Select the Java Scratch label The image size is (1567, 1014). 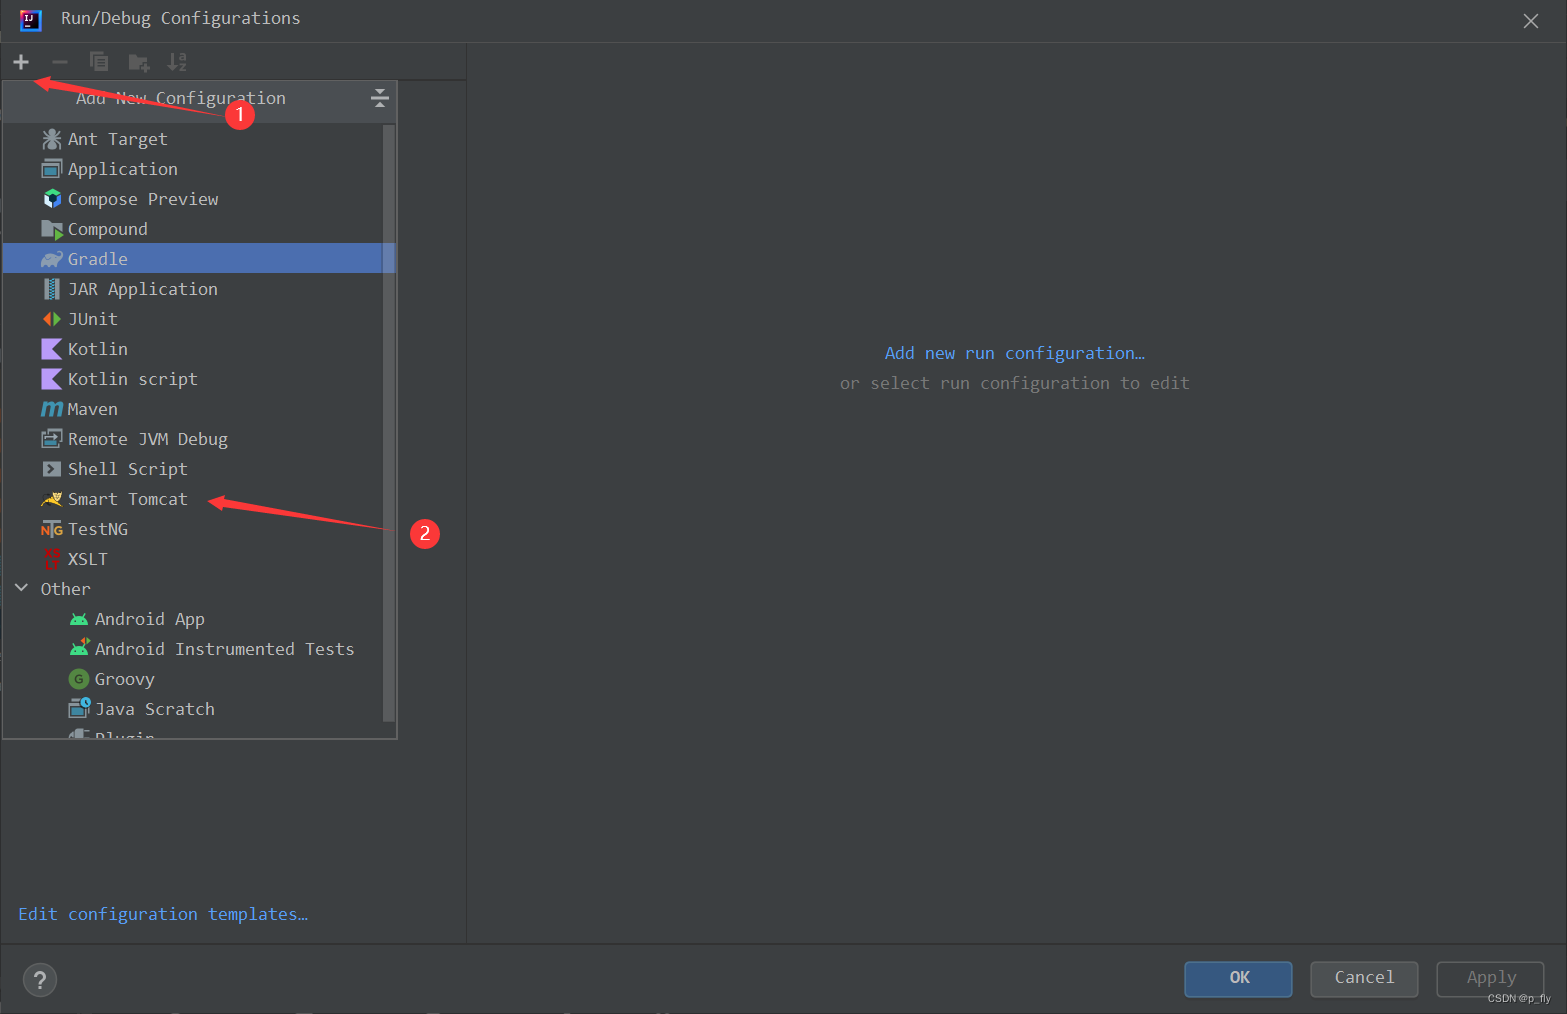[155, 709]
